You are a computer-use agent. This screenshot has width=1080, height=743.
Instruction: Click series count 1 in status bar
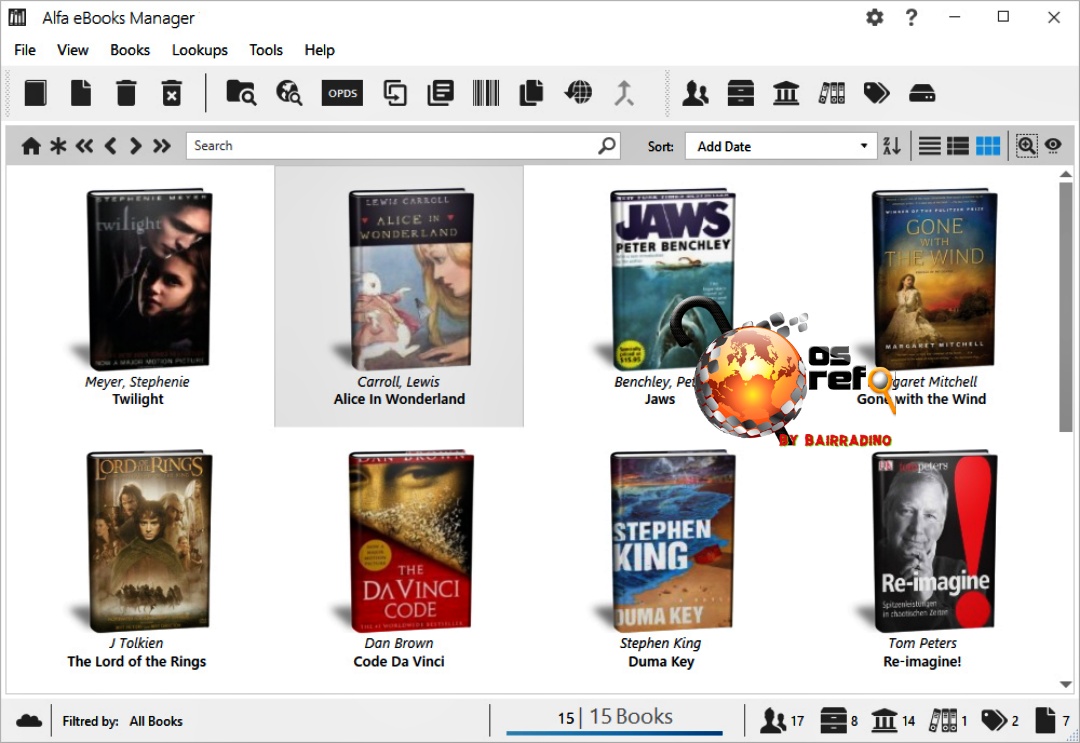click(948, 721)
